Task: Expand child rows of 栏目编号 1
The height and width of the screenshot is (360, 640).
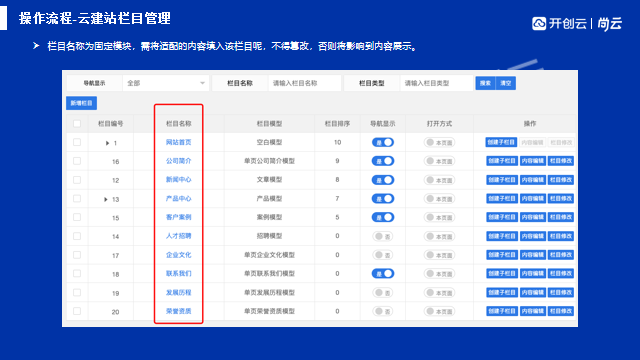Action: tap(107, 143)
